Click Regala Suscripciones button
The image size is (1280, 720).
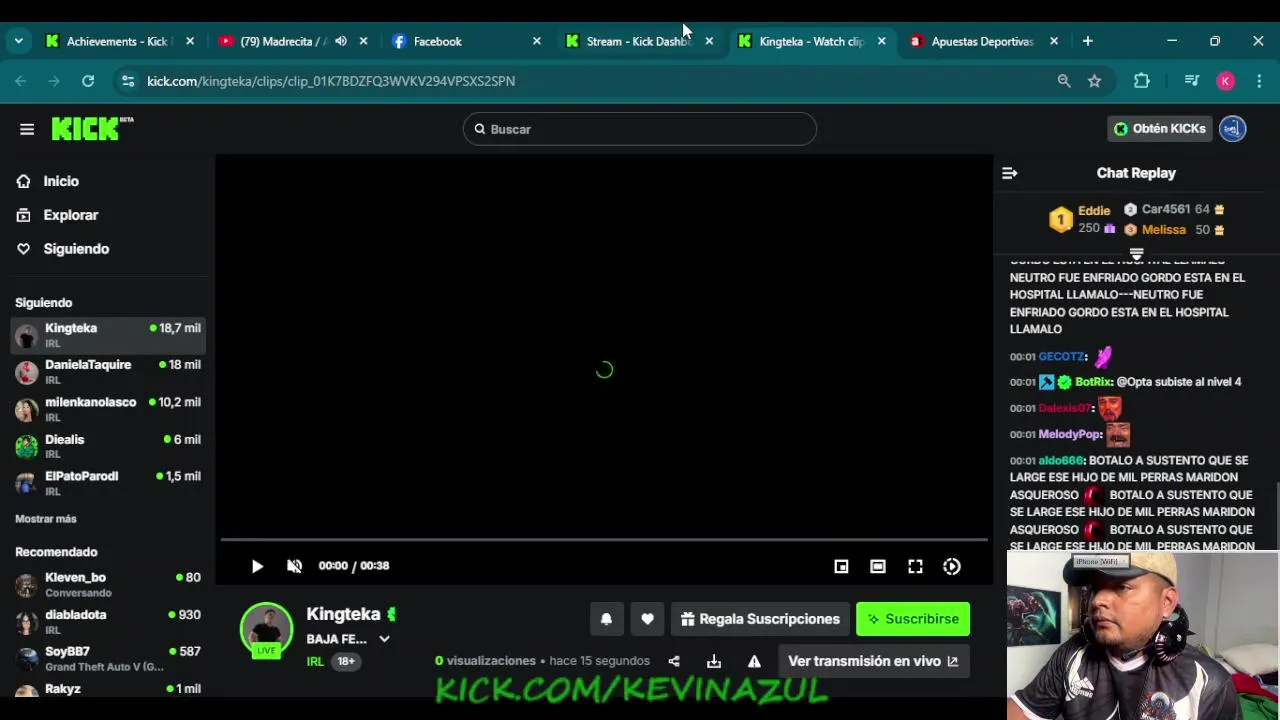pos(760,619)
